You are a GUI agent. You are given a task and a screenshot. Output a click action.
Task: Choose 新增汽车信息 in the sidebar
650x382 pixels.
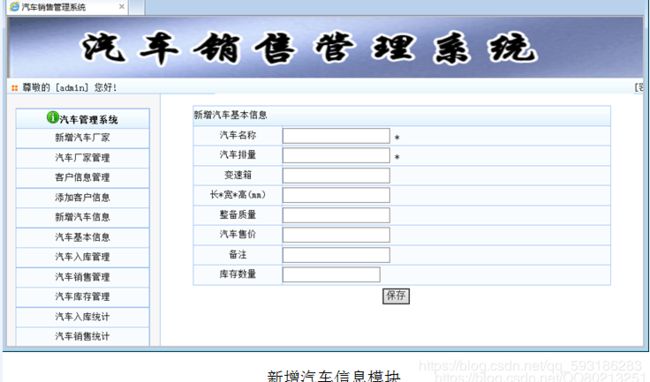82,218
